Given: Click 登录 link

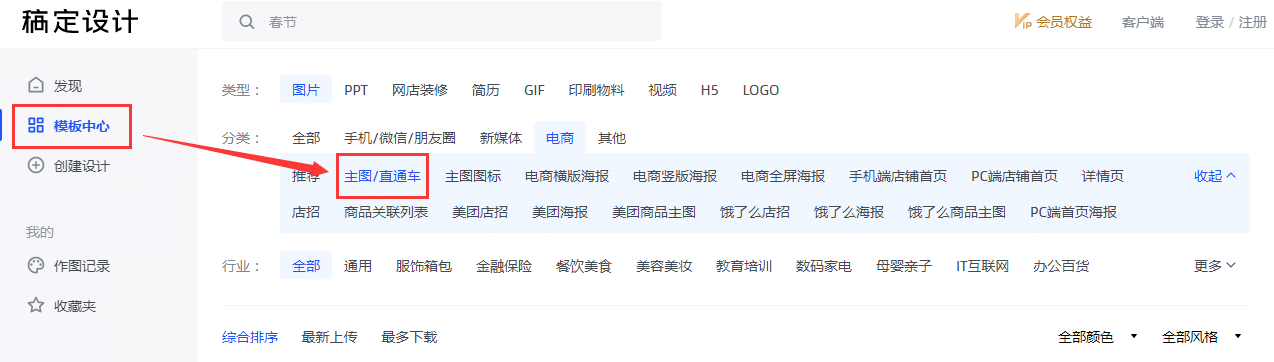Looking at the screenshot, I should (1210, 22).
